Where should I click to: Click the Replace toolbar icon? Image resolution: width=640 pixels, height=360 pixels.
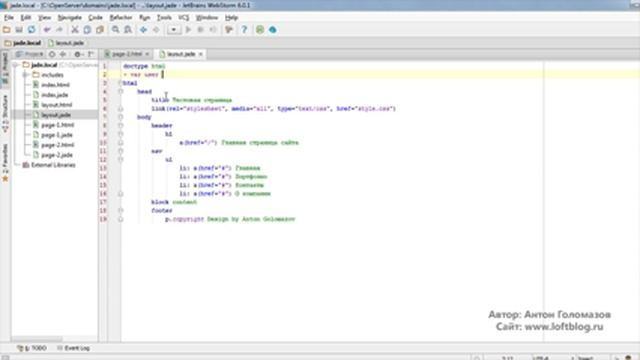128,30
